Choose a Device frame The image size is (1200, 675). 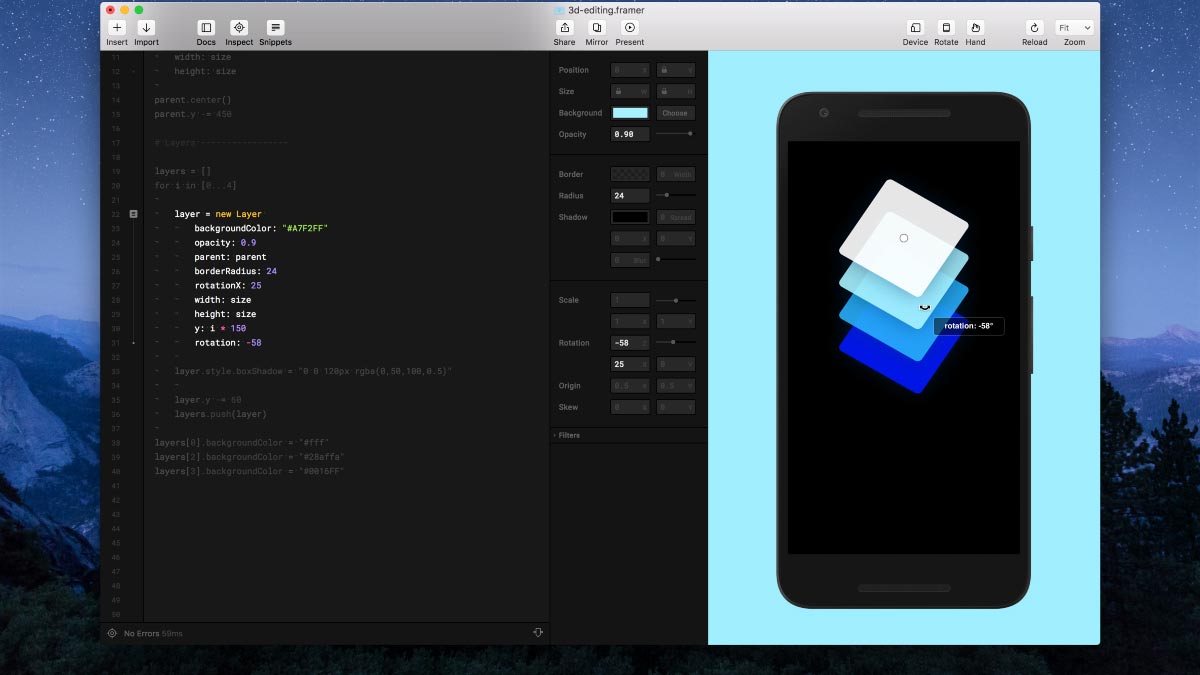click(x=915, y=28)
